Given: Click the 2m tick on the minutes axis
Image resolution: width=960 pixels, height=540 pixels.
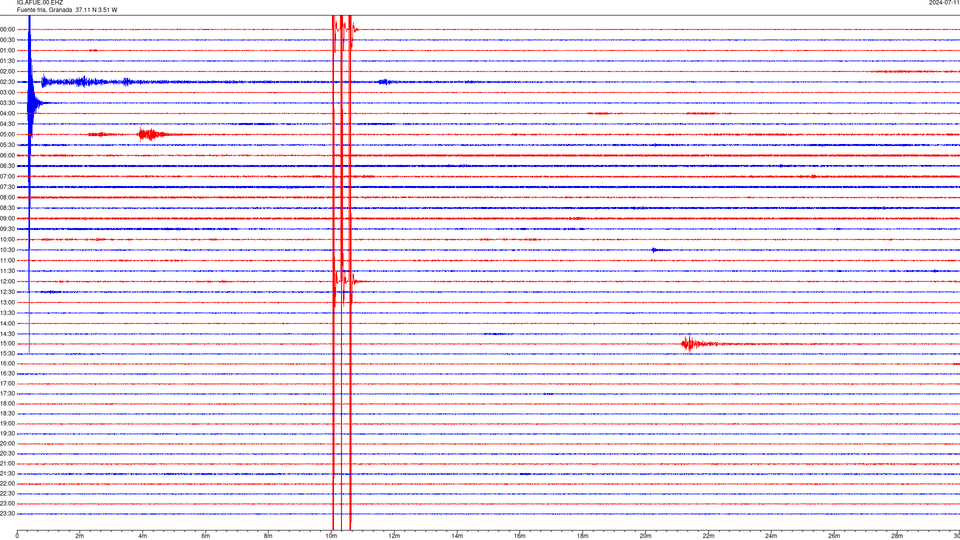Looking at the screenshot, I should tap(80, 536).
